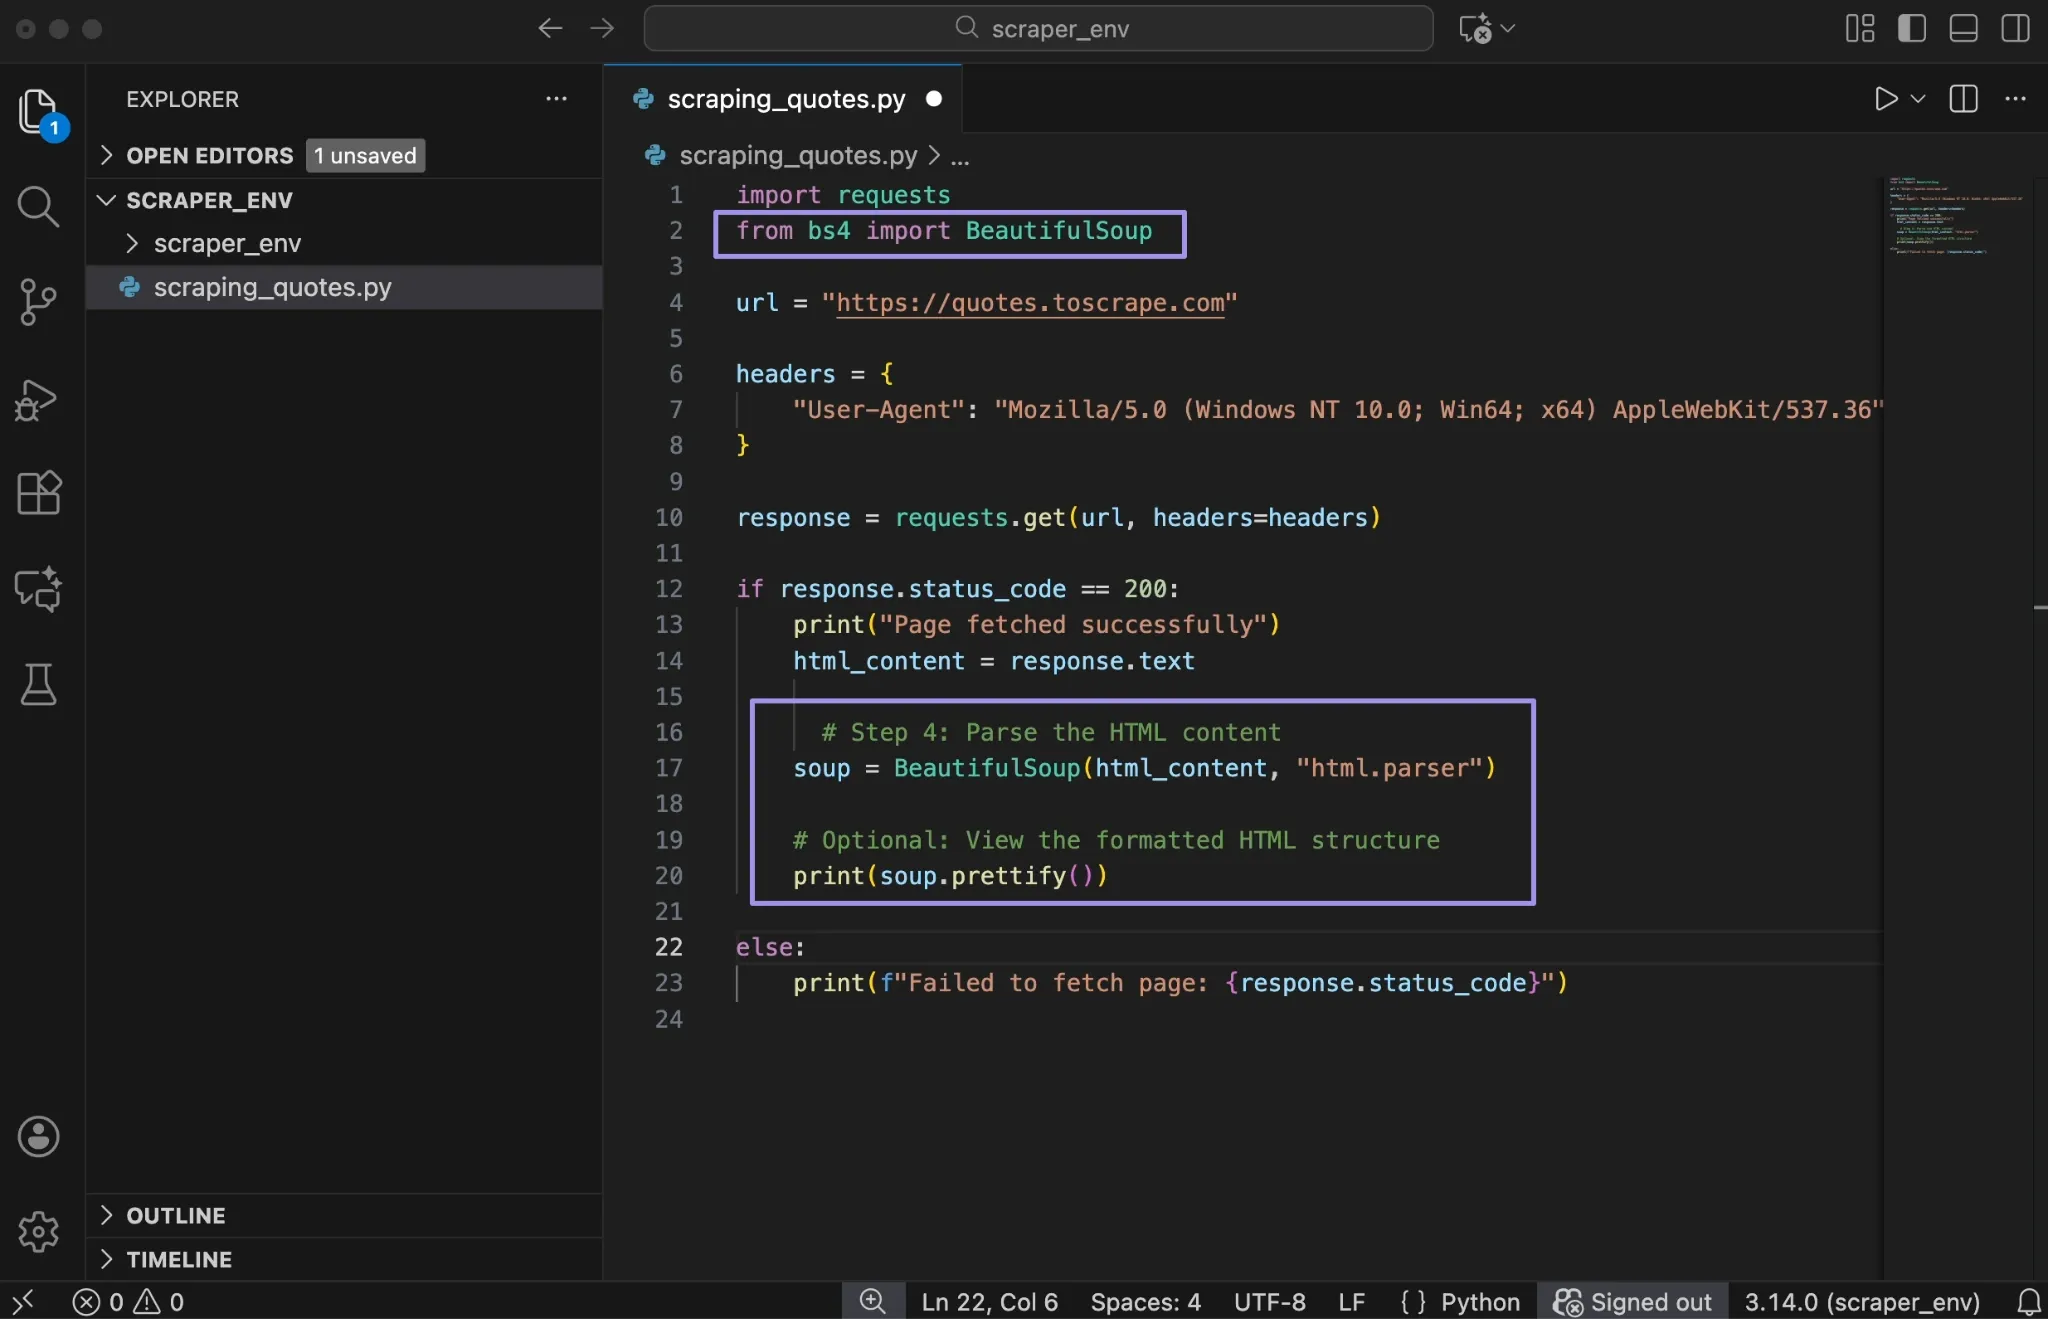Toggle the secondary side bar visibility
Viewport: 2048px width, 1319px height.
pyautogui.click(x=2016, y=29)
